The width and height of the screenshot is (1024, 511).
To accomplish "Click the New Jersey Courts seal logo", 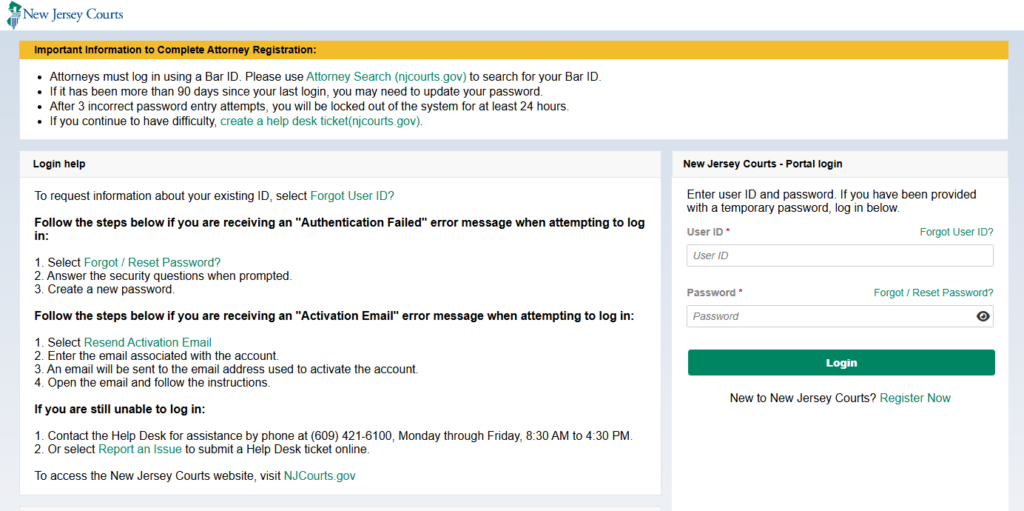I will click(15, 16).
